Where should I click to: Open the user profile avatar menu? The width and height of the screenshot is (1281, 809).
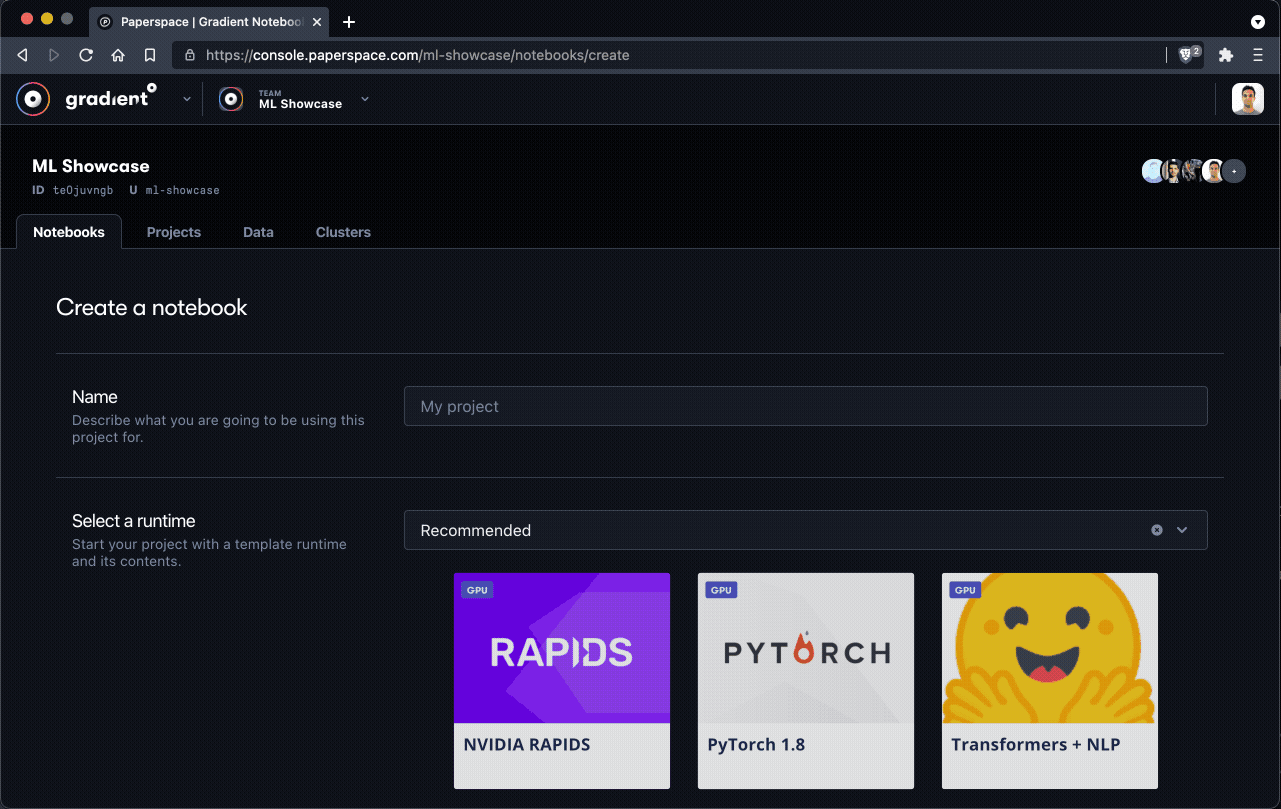click(x=1248, y=99)
